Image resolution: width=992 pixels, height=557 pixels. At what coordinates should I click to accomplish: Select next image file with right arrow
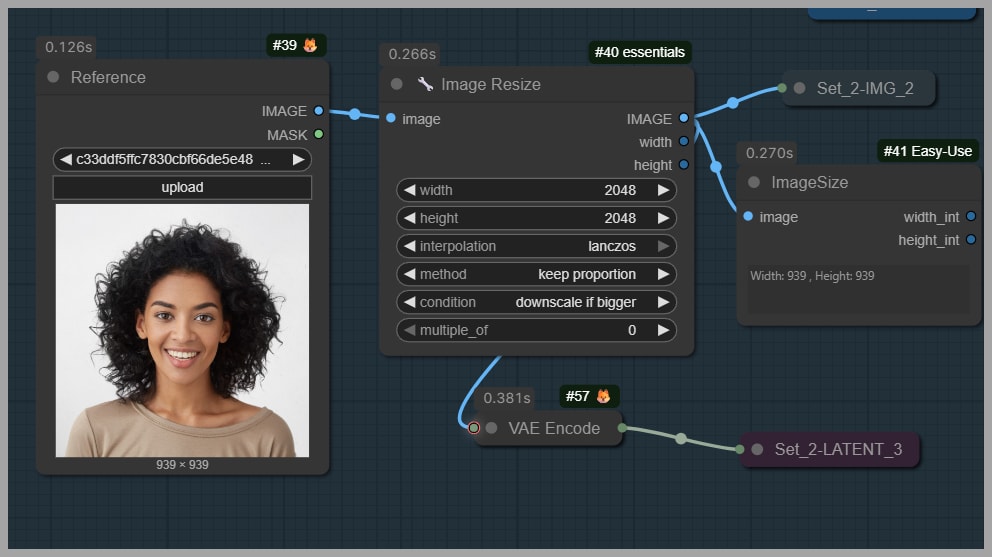point(298,159)
